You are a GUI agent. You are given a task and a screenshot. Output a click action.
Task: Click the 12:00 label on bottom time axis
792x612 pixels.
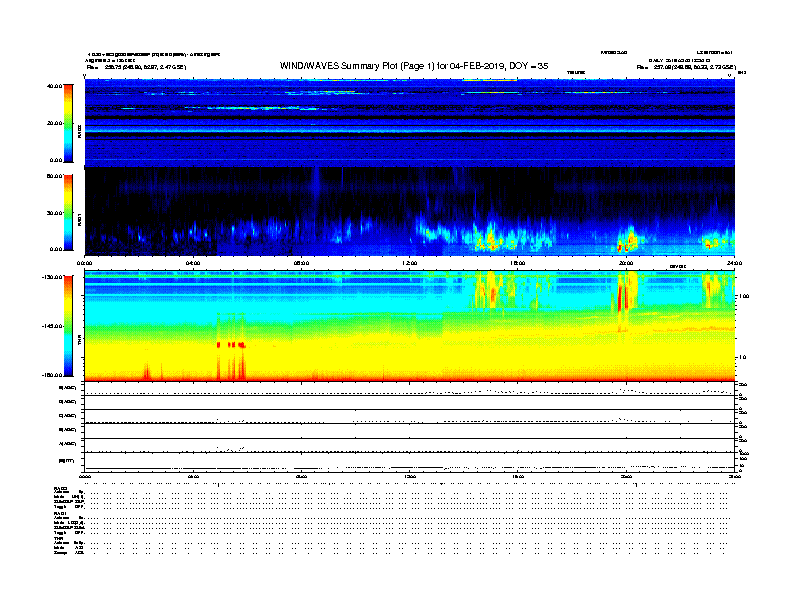pos(409,476)
